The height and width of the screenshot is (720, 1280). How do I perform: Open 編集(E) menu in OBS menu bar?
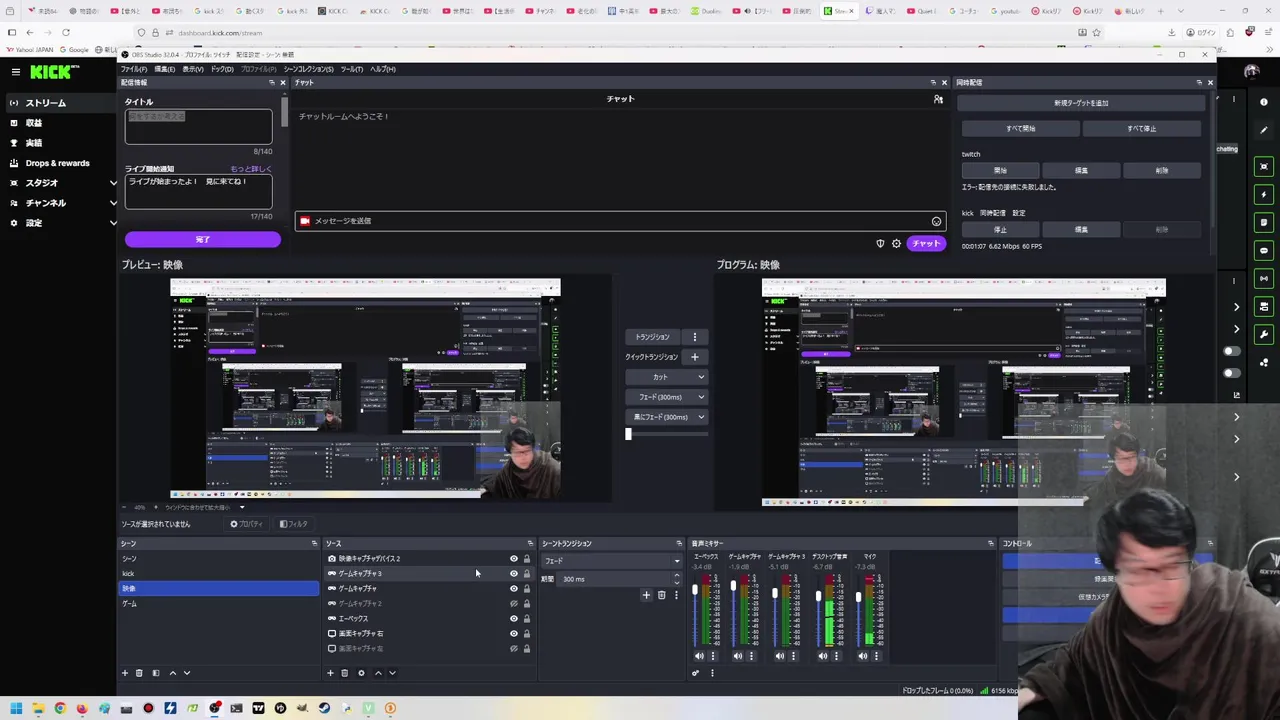click(164, 69)
